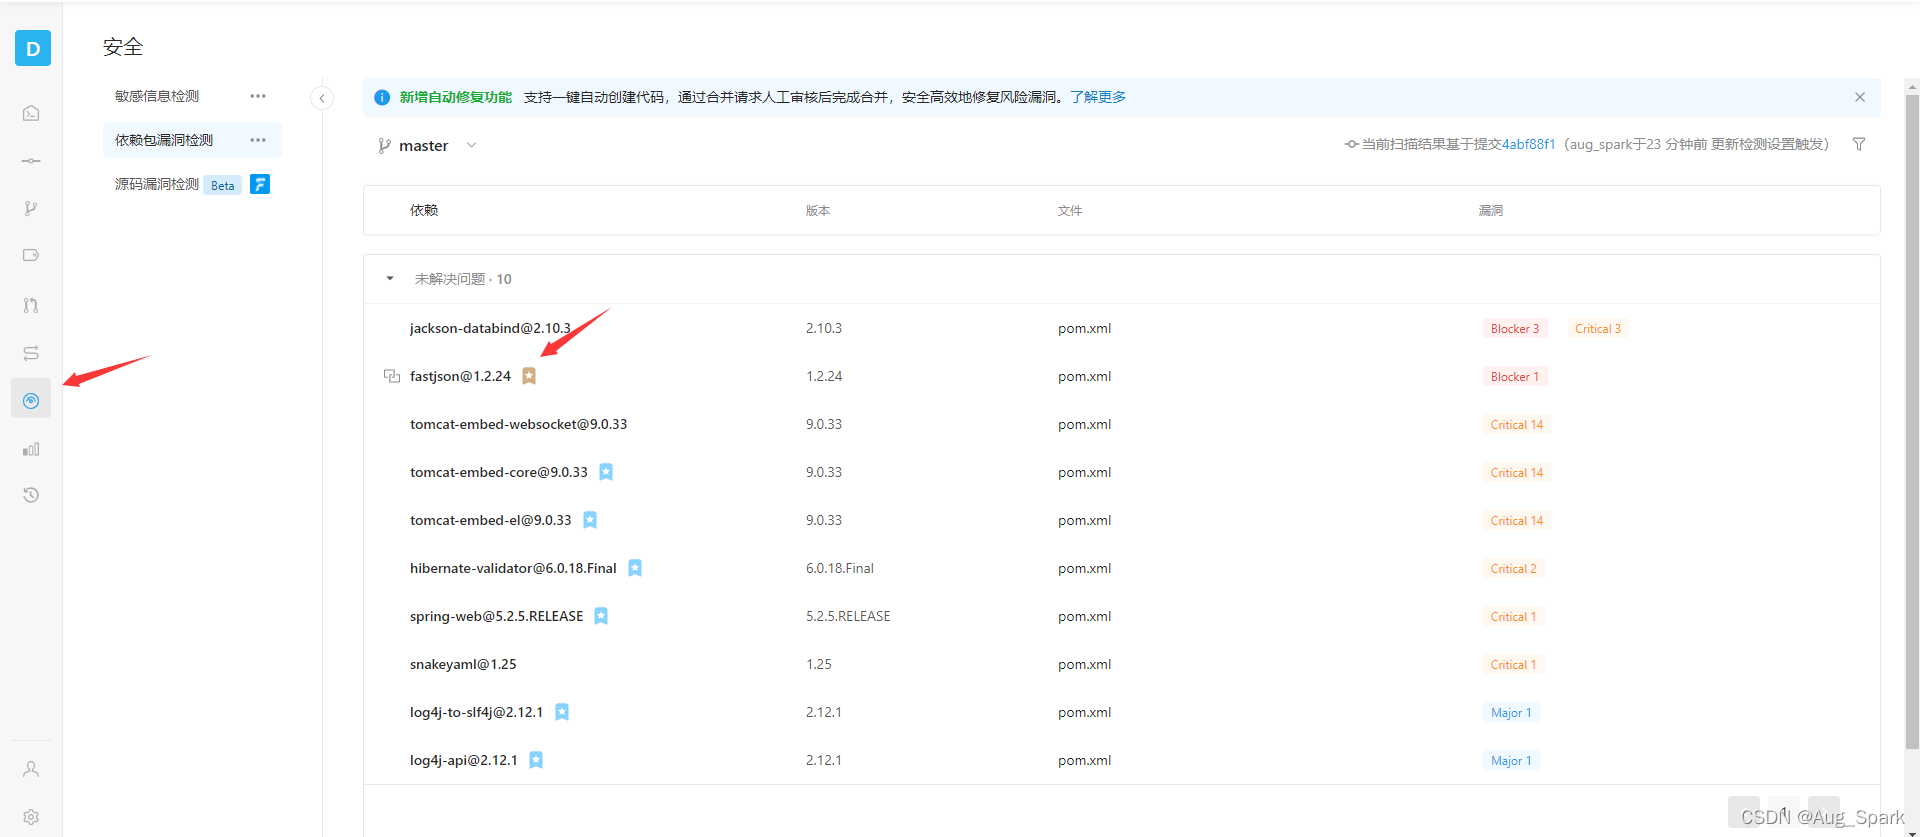Image resolution: width=1920 pixels, height=837 pixels.
Task: Click the Blocker 1 tag for fastjson
Action: coord(1515,376)
